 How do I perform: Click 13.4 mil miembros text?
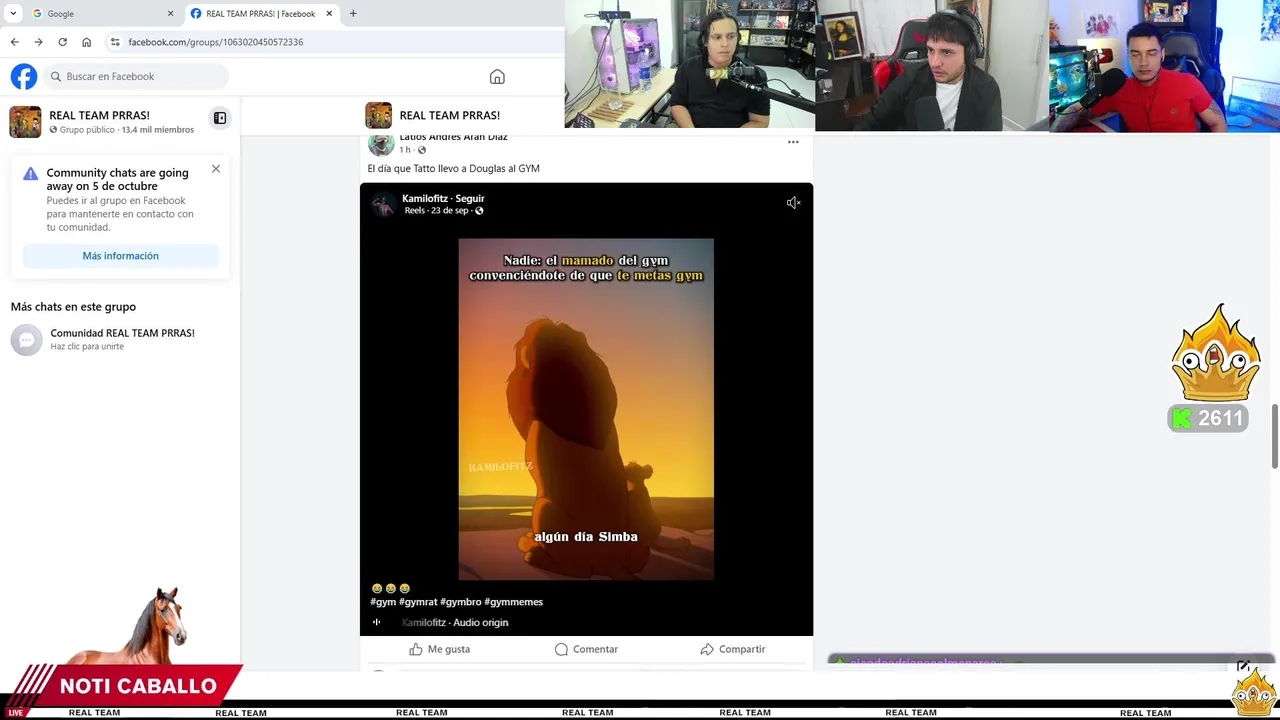click(158, 130)
